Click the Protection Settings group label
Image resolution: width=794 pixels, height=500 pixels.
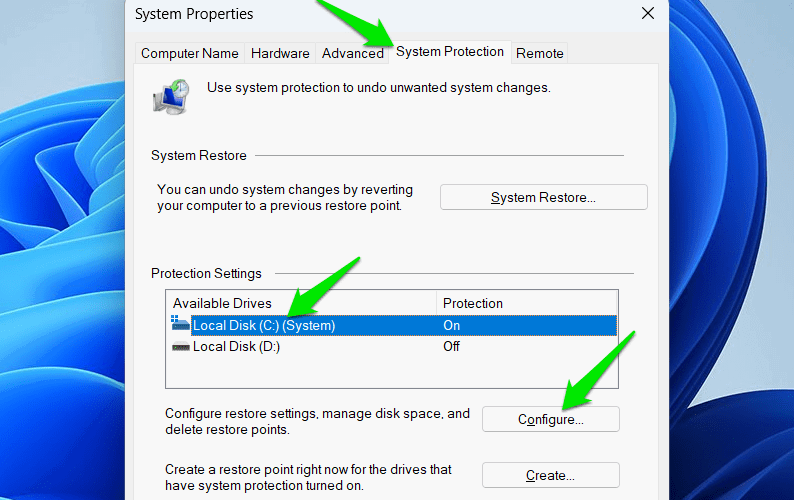pyautogui.click(x=206, y=273)
